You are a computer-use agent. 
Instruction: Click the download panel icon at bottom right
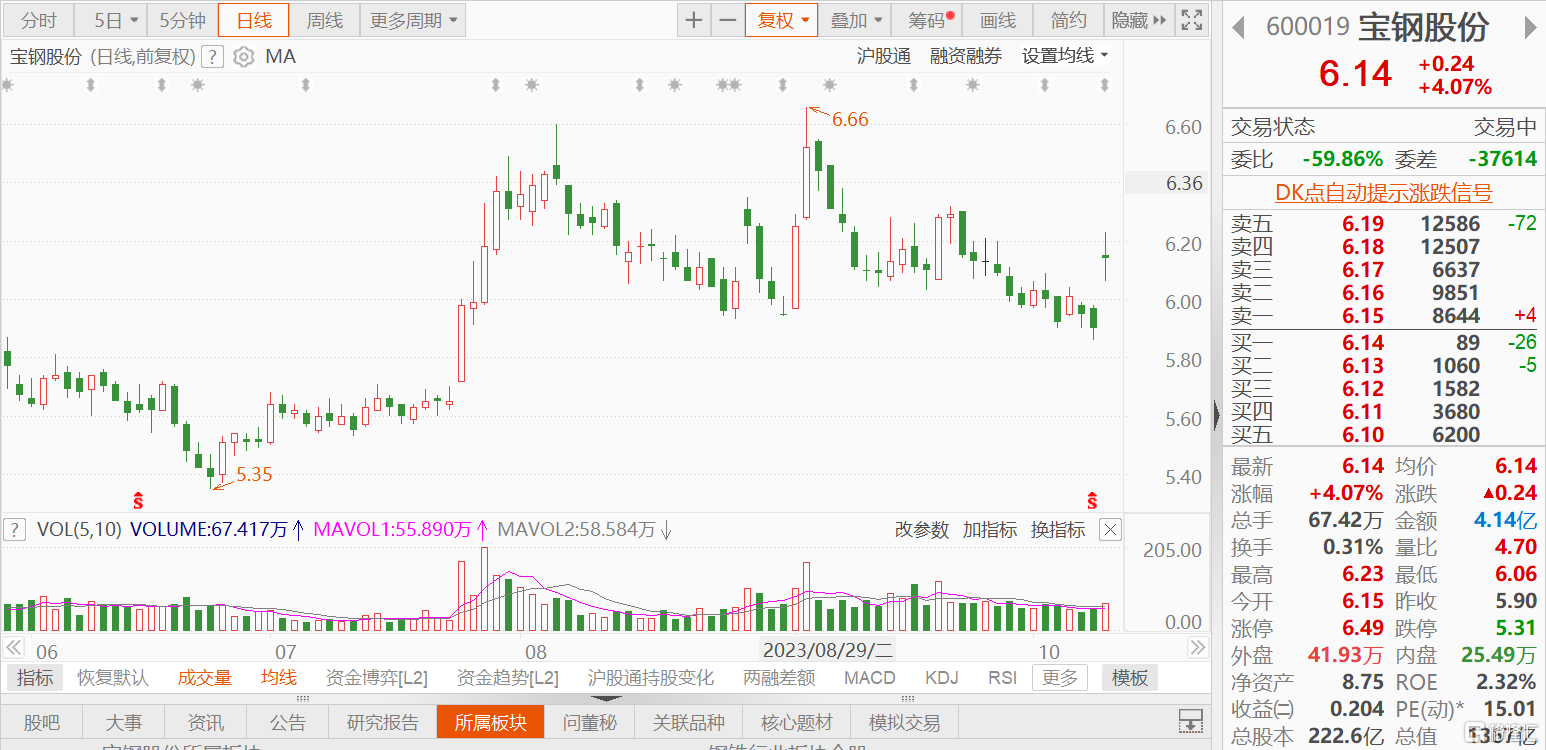(1190, 720)
